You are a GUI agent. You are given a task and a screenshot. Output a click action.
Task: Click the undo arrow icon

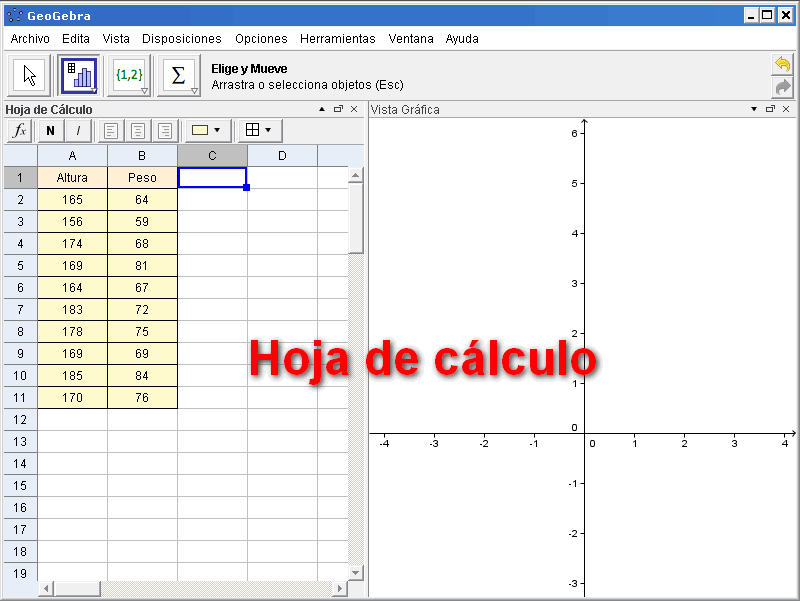coord(782,65)
